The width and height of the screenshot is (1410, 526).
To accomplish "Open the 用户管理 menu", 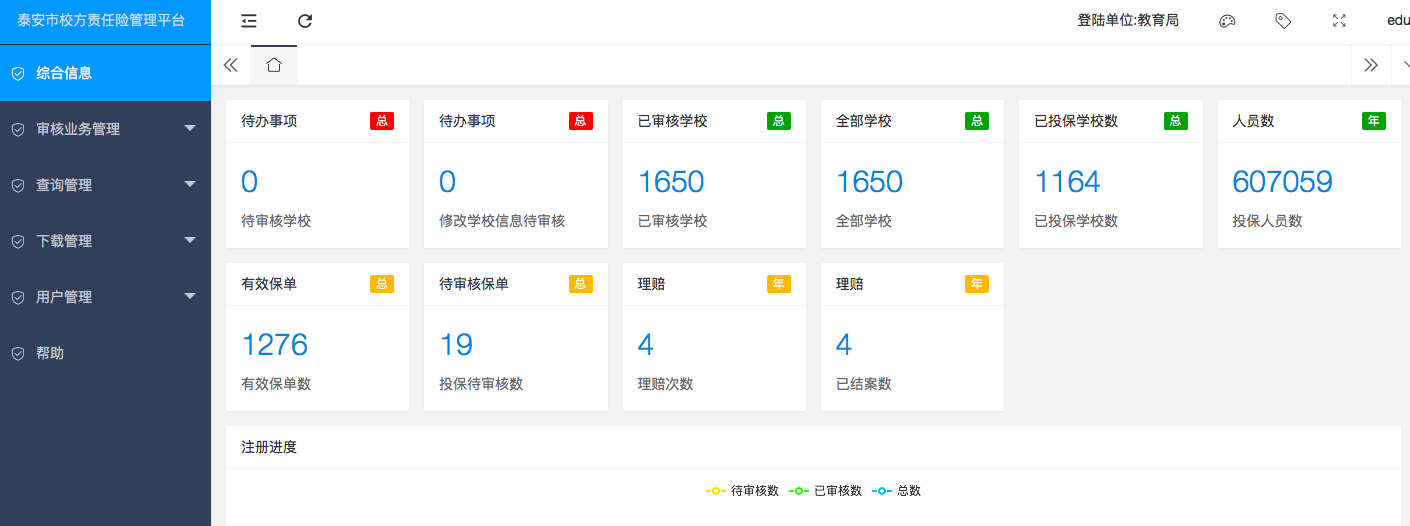I will pos(105,297).
